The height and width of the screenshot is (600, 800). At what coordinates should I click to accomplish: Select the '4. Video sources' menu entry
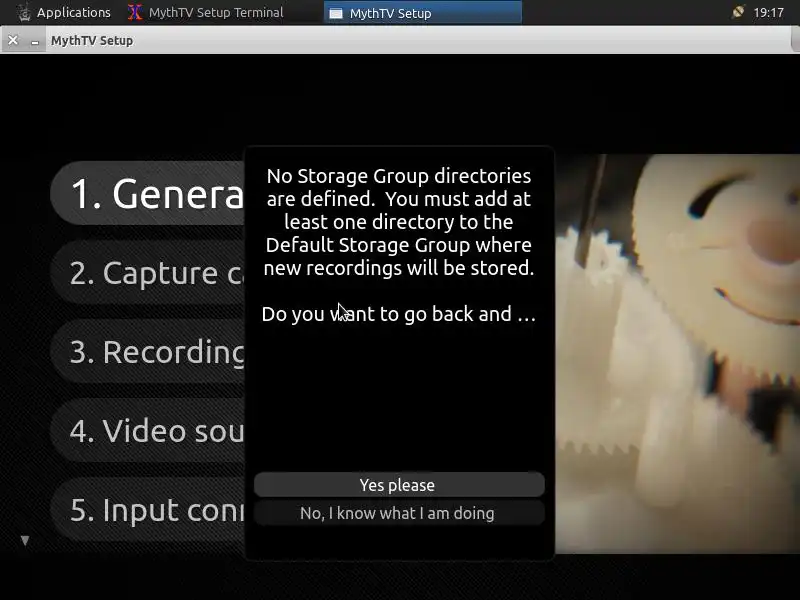pyautogui.click(x=148, y=431)
